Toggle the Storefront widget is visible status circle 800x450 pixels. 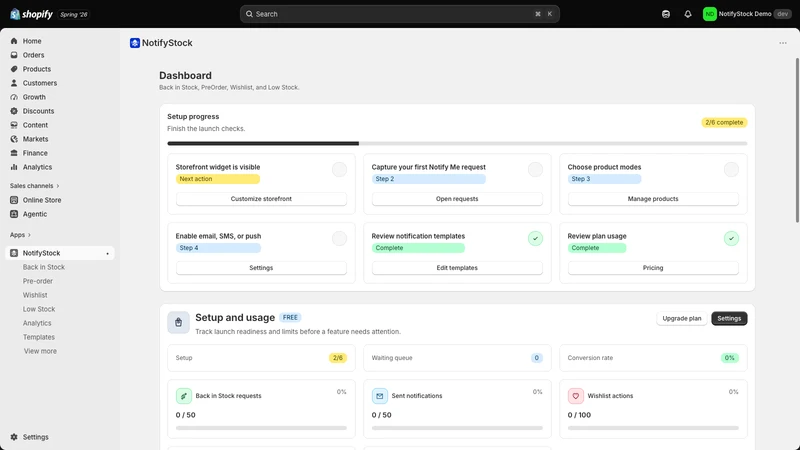339,169
